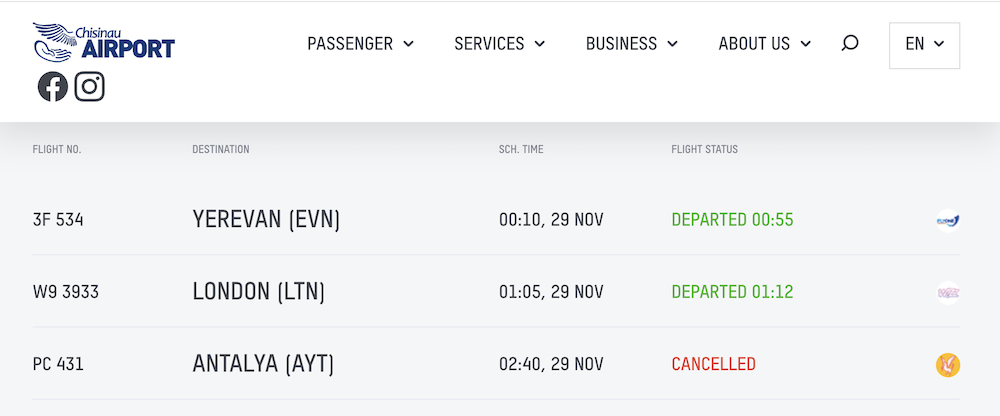Expand the Services menu chevron
The height and width of the screenshot is (416, 1000).
[540, 44]
